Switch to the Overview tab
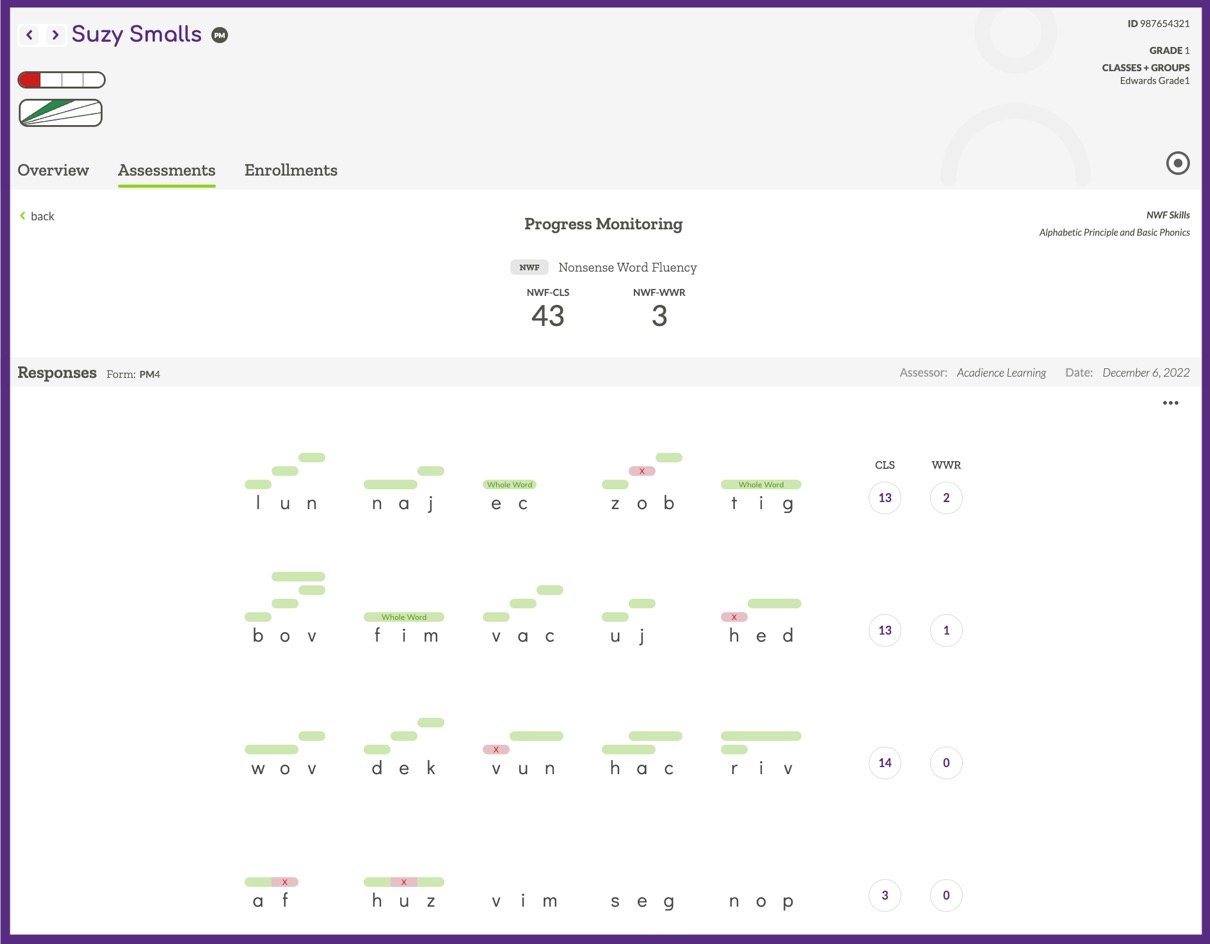The width and height of the screenshot is (1210, 944). point(52,170)
